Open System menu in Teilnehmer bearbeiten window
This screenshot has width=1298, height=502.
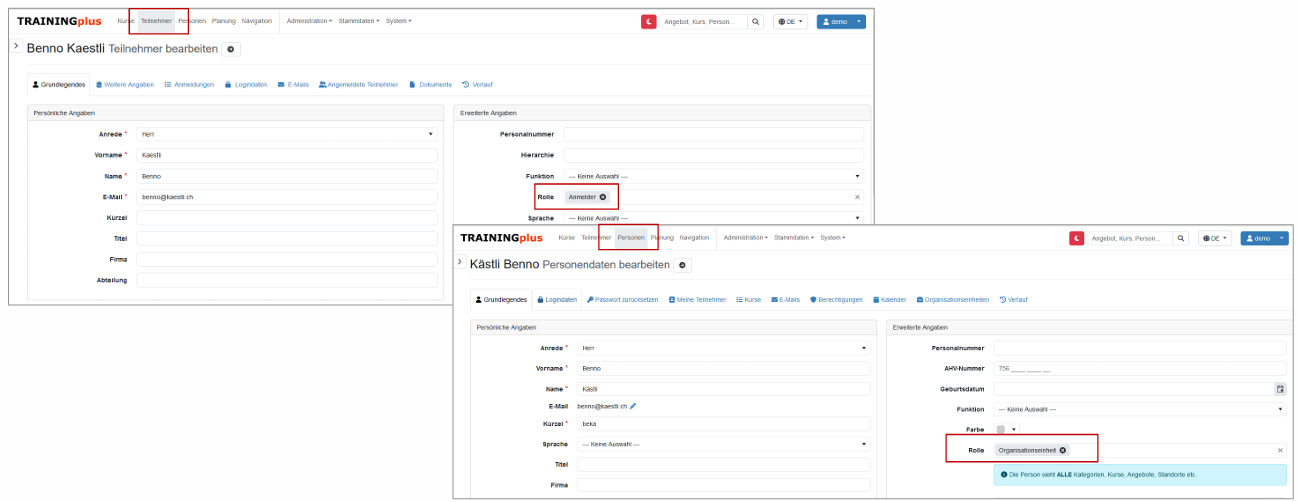pyautogui.click(x=398, y=21)
